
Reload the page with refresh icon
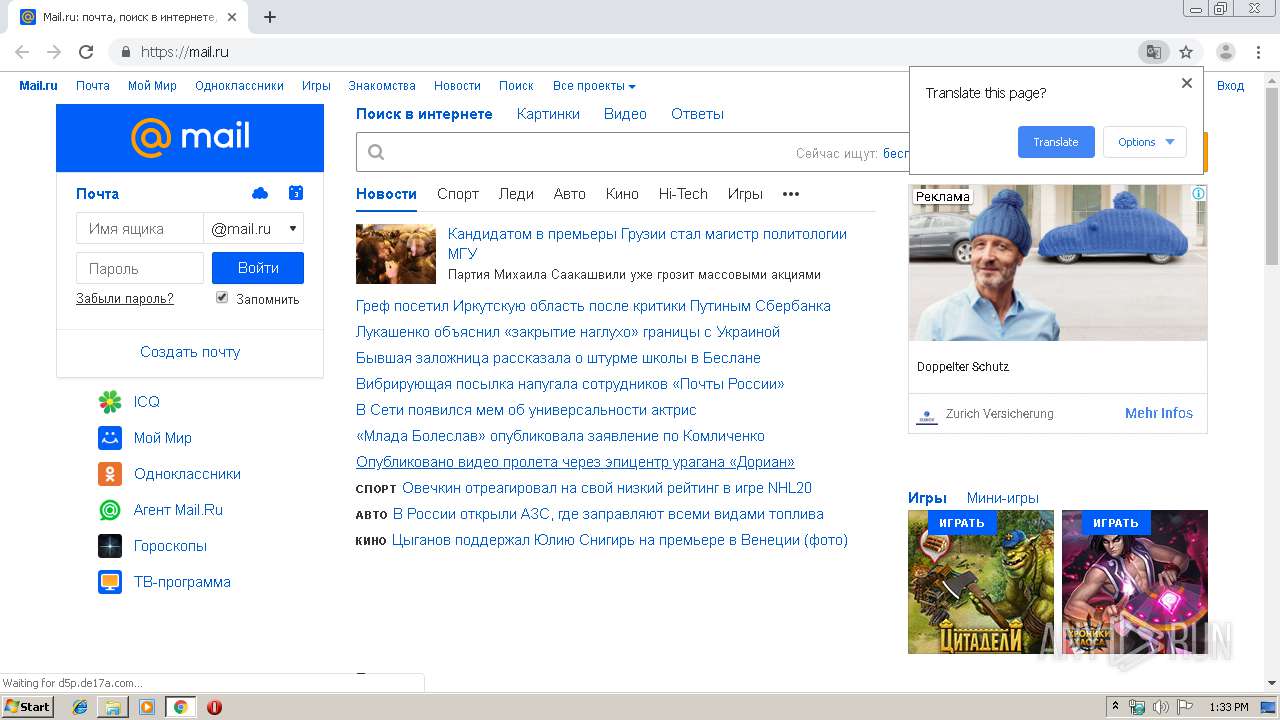pyautogui.click(x=86, y=52)
